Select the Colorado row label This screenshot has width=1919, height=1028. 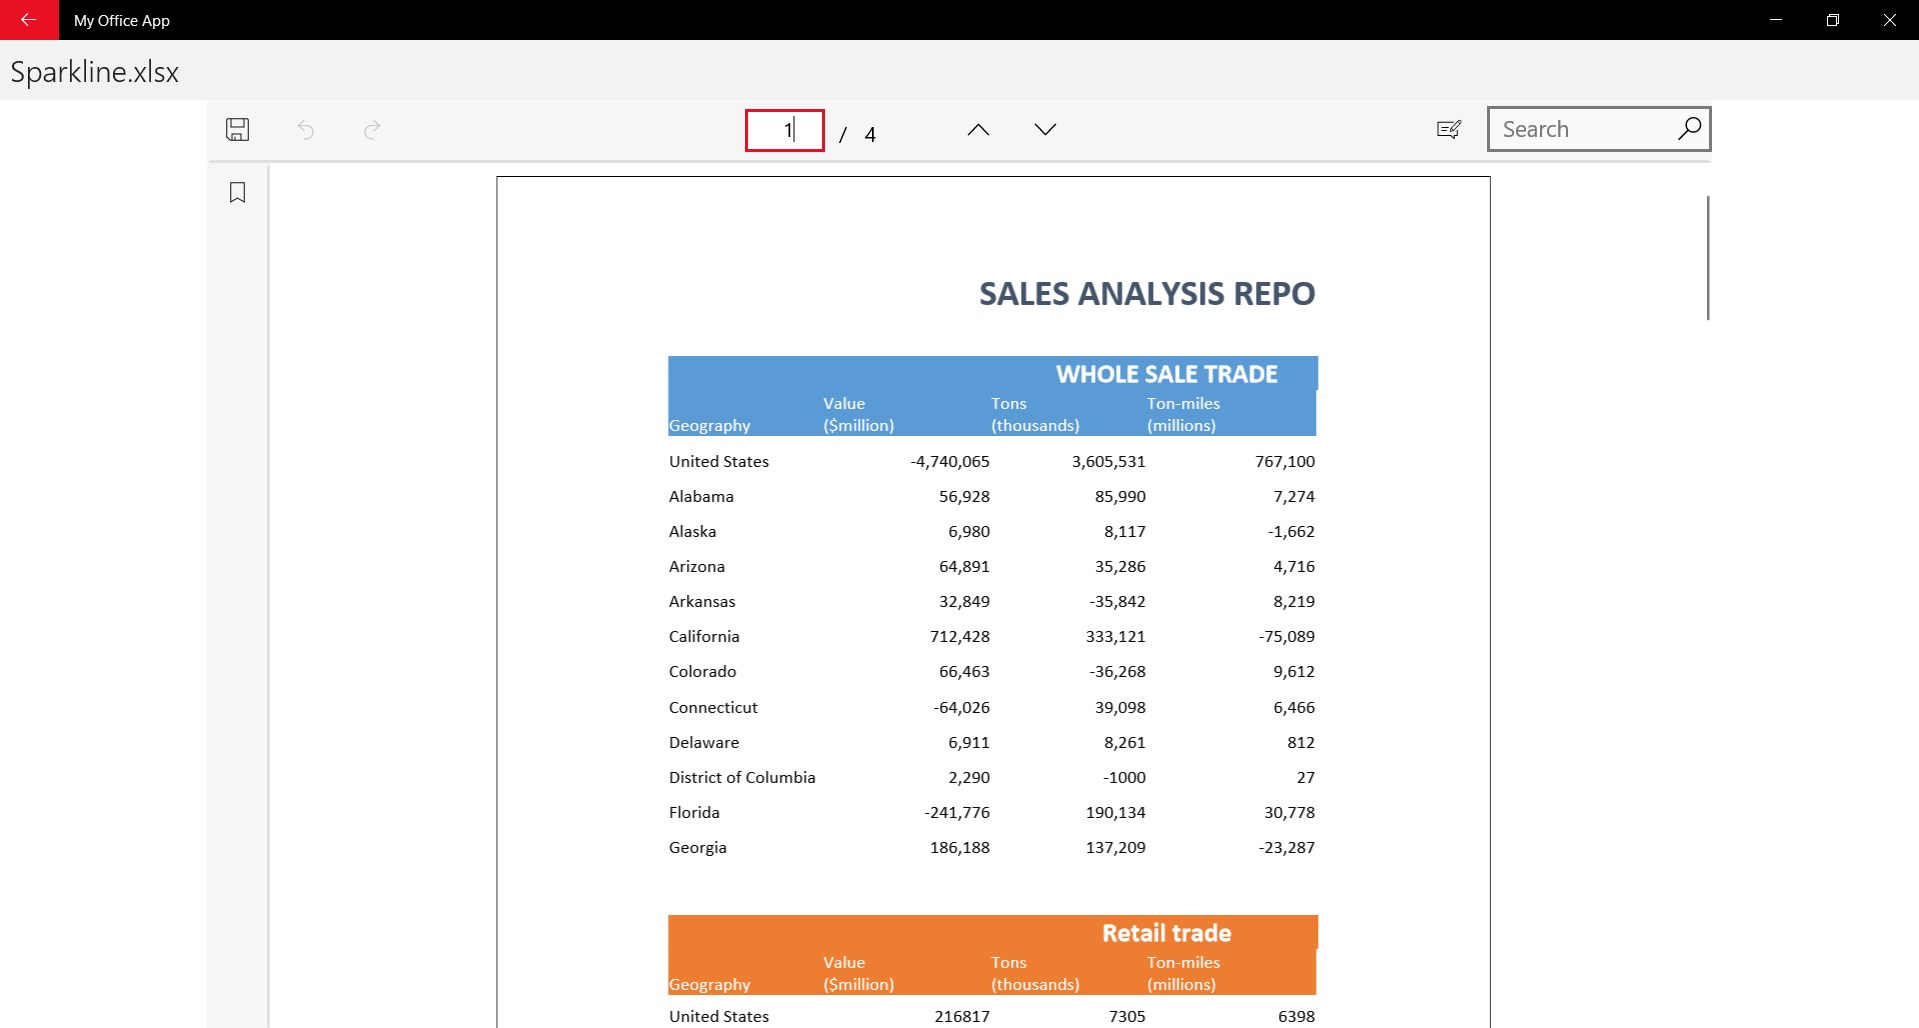pos(702,671)
